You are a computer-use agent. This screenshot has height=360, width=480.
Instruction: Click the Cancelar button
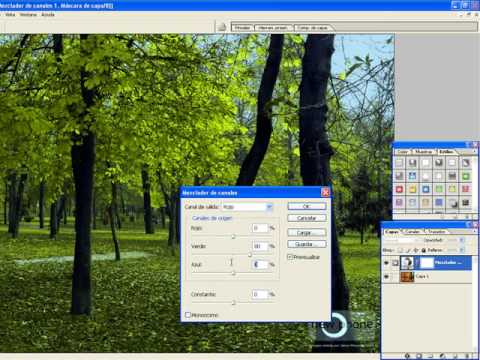(307, 218)
